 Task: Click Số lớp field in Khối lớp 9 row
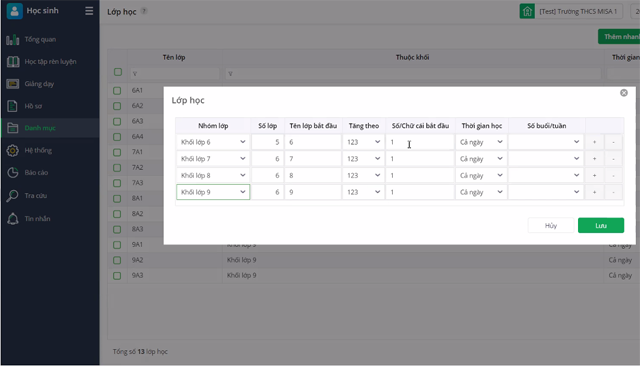point(268,192)
